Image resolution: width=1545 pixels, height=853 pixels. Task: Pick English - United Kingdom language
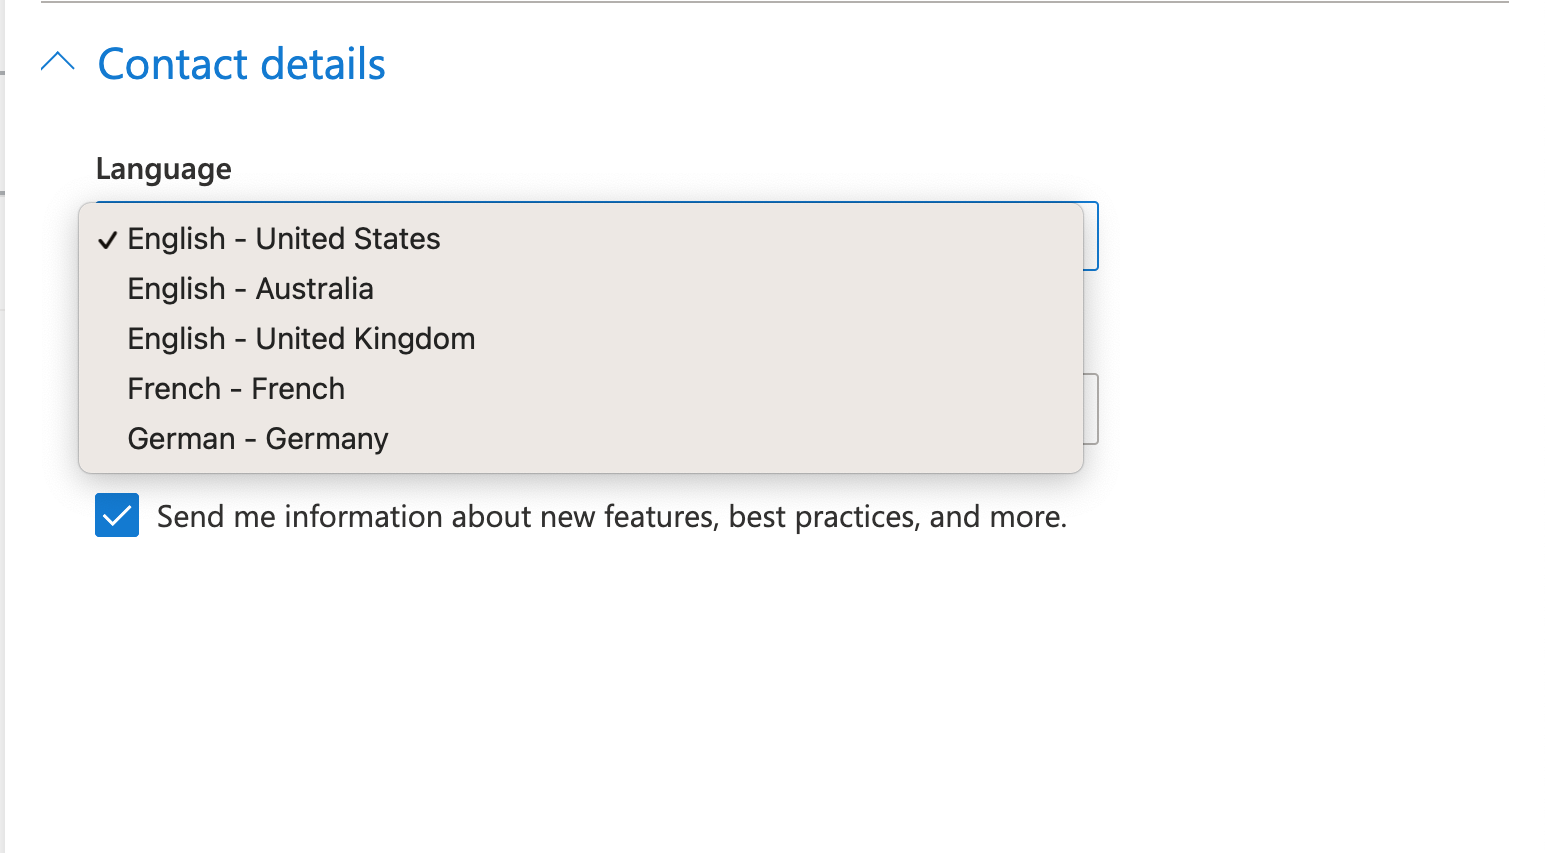(581, 339)
